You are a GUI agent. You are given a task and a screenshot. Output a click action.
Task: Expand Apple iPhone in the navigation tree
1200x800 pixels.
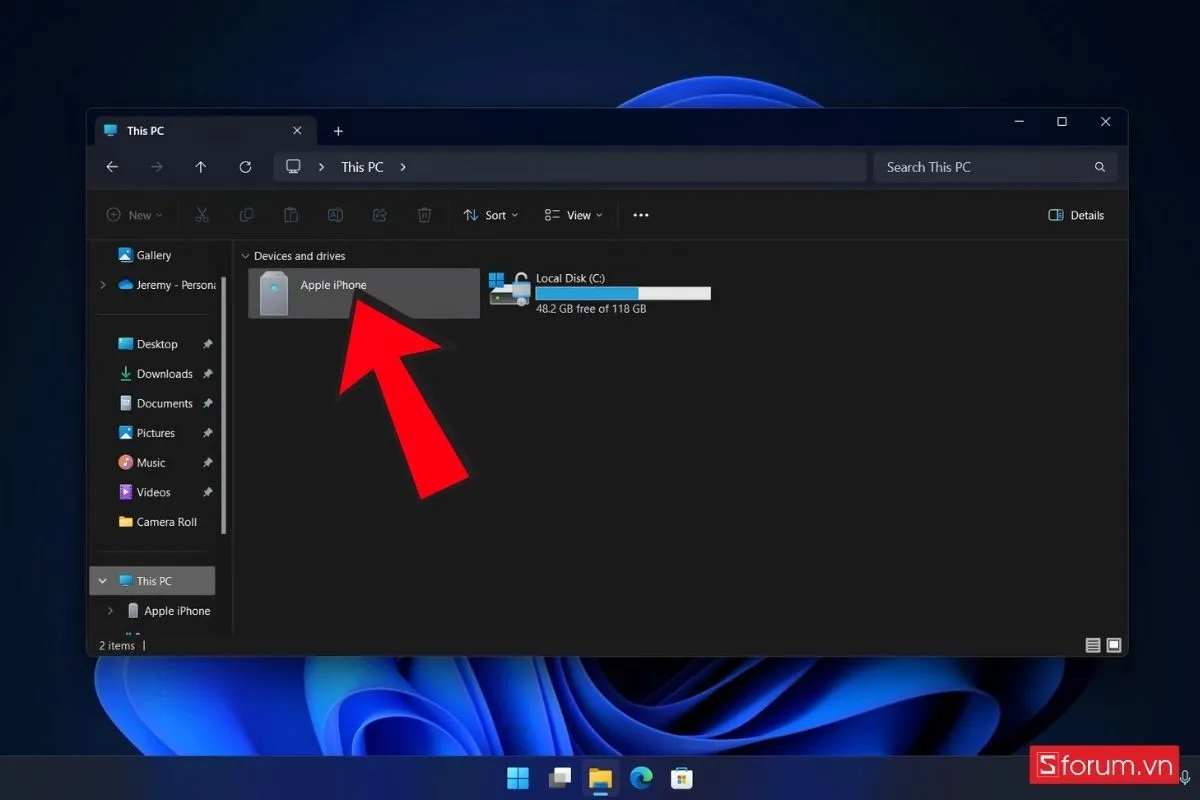coord(110,611)
